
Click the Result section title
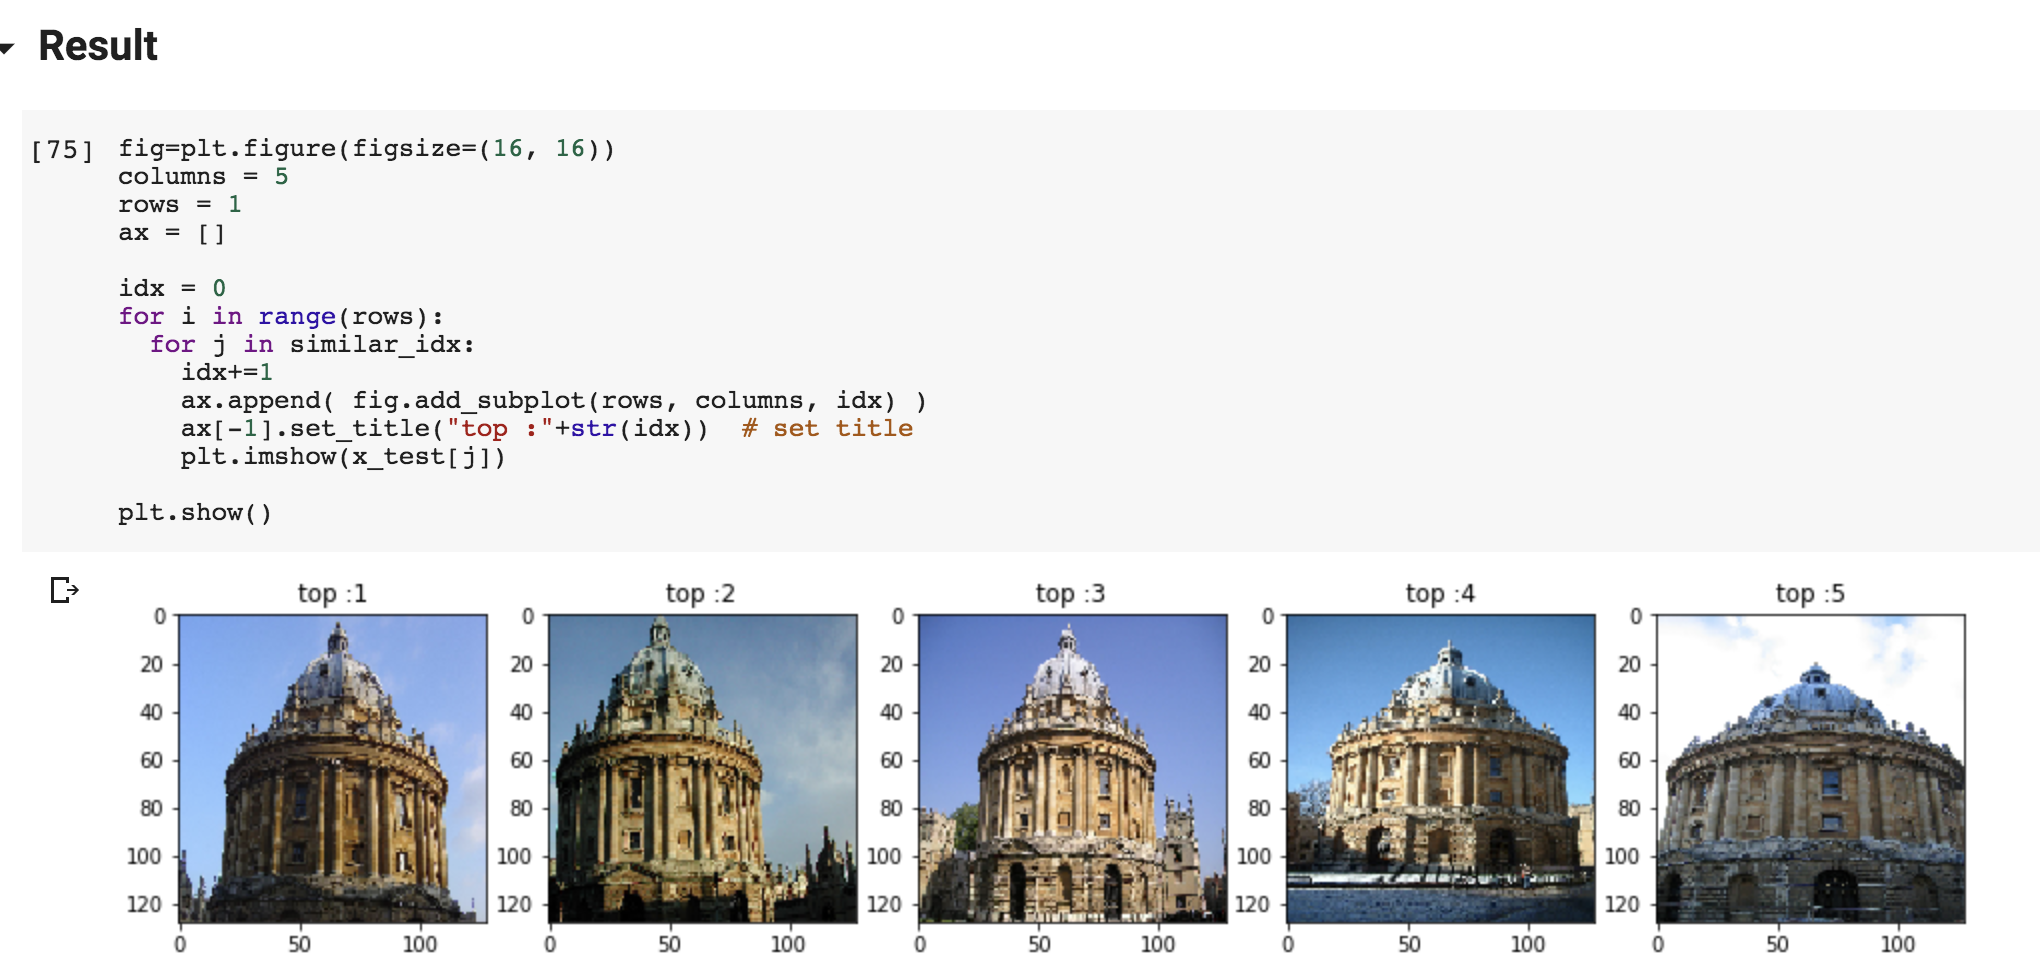(97, 46)
